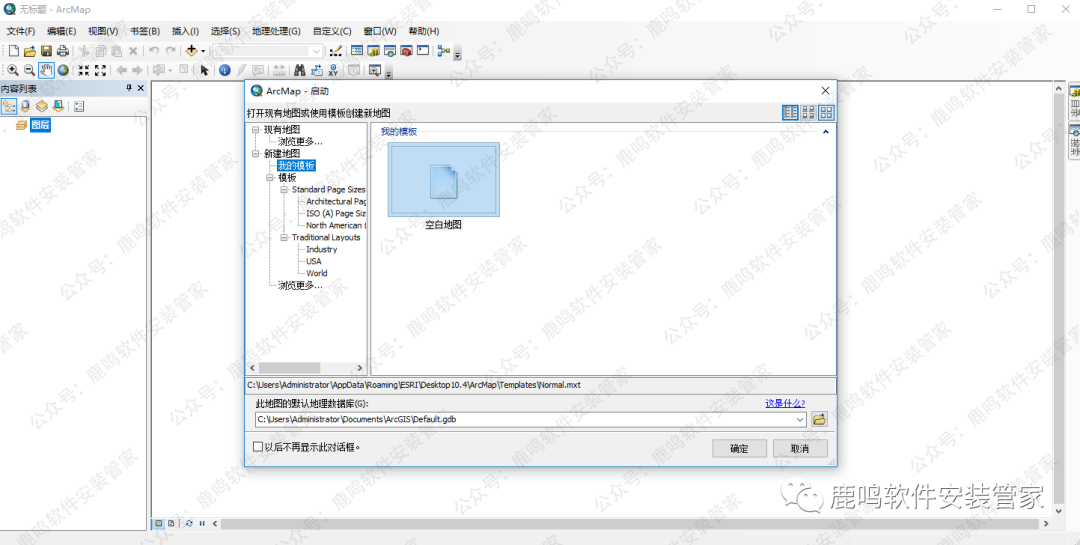
Task: Collapse the 模板 tree node
Action: click(270, 178)
